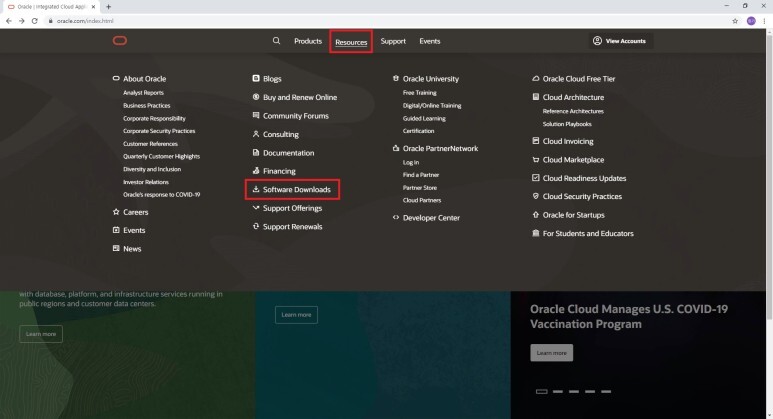Screen dimensions: 773x419
Task: Open Oracle's response to COVID-19 link
Action: click(x=162, y=194)
